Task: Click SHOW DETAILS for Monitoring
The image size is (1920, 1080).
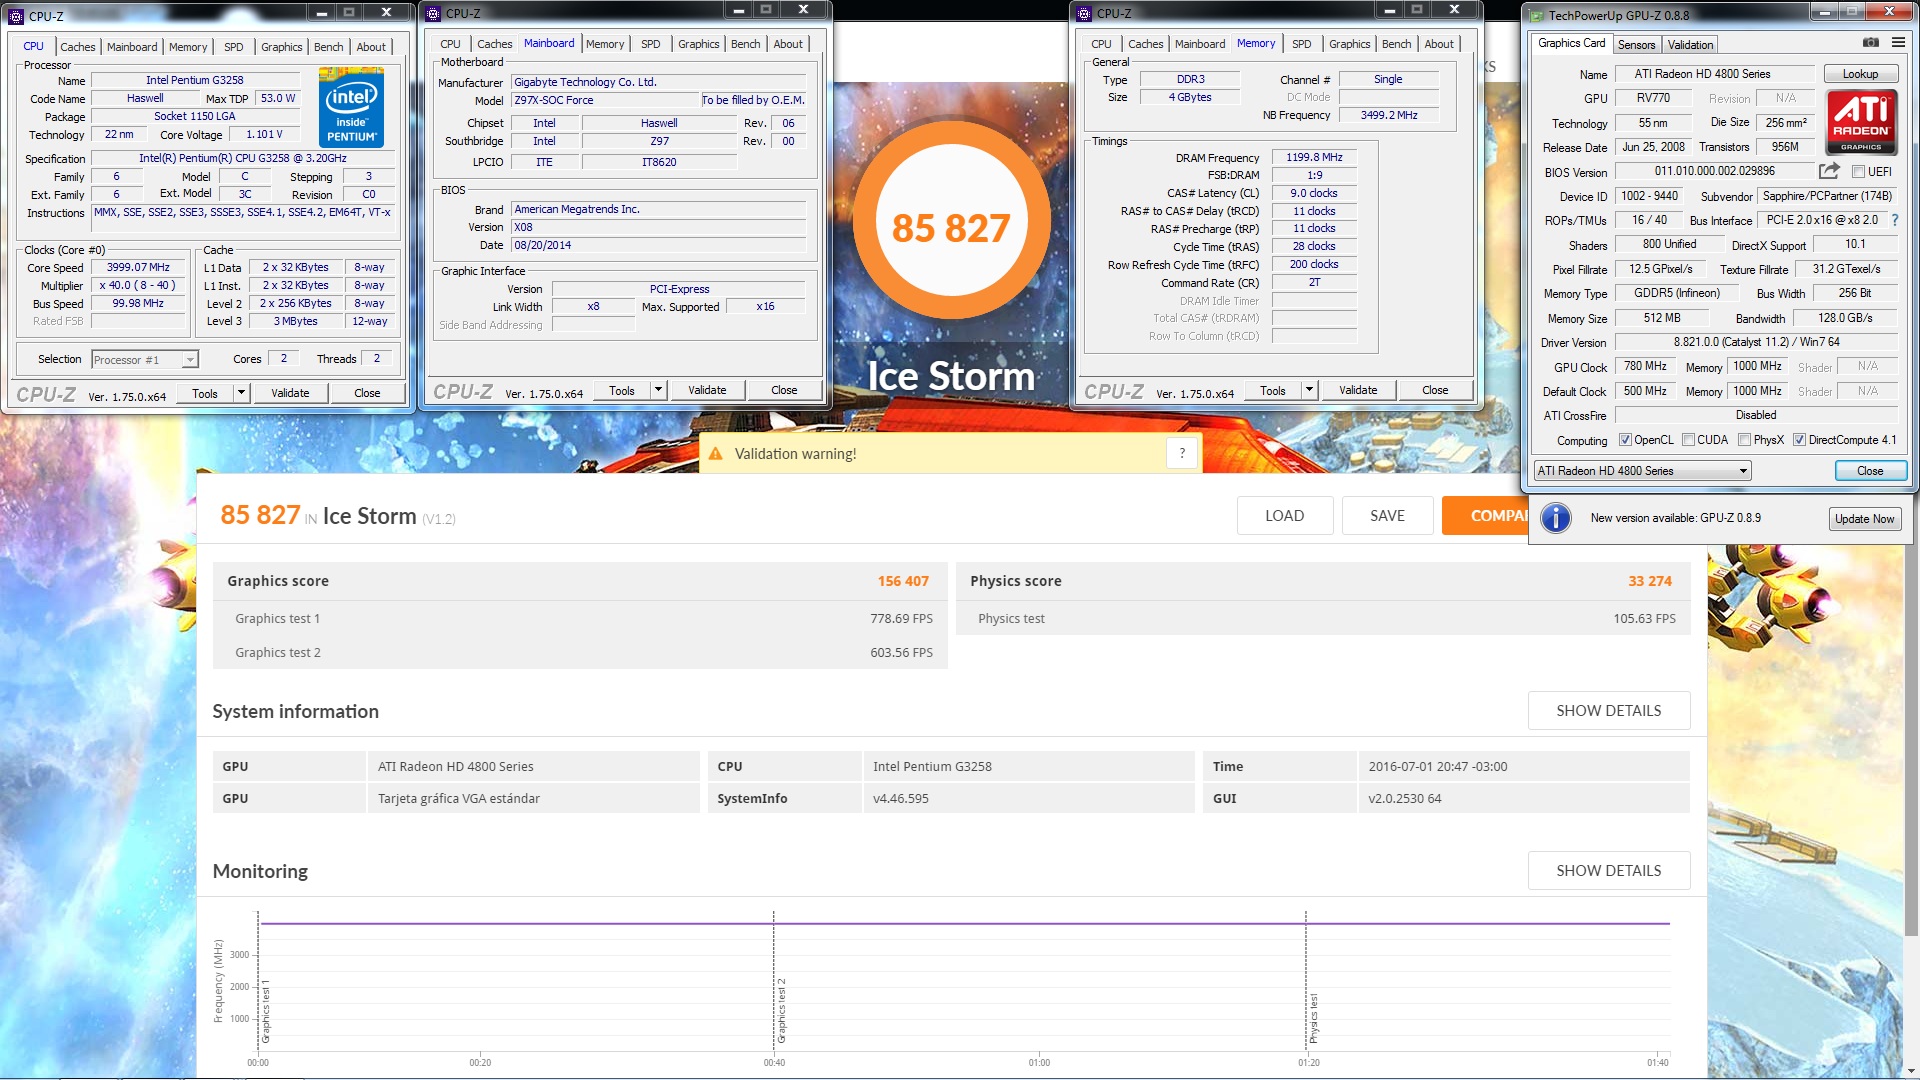Action: click(x=1609, y=871)
